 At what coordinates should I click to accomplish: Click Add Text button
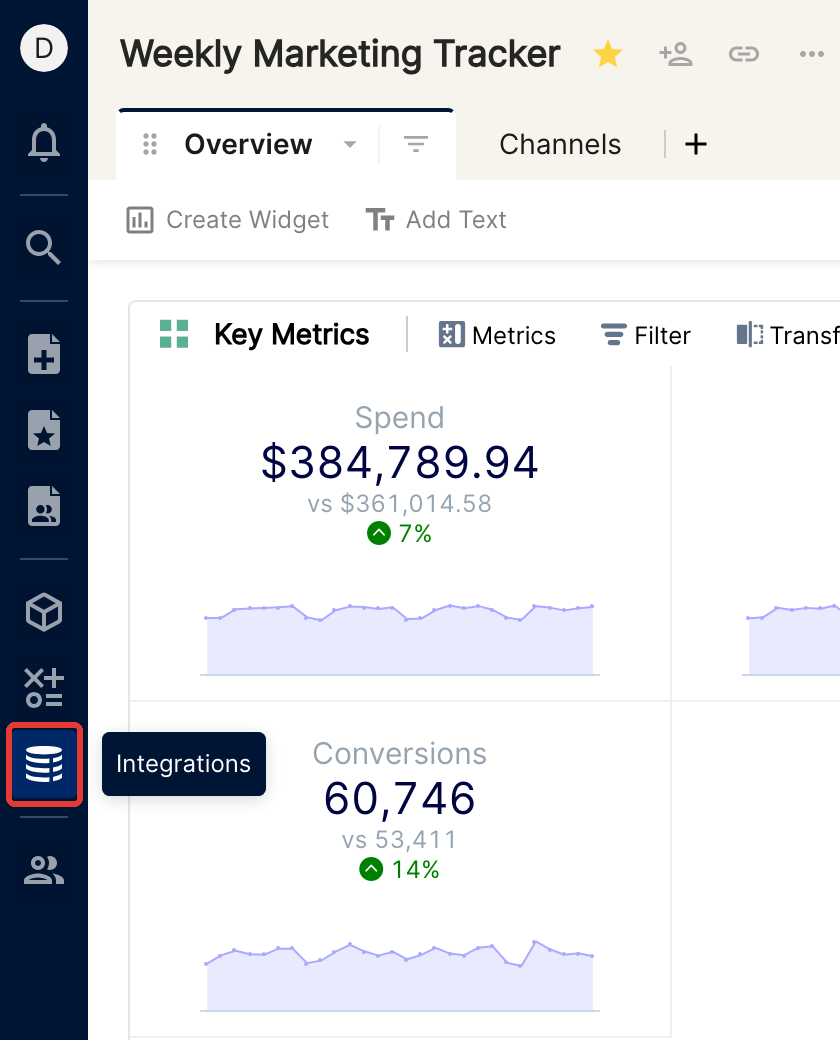436,220
